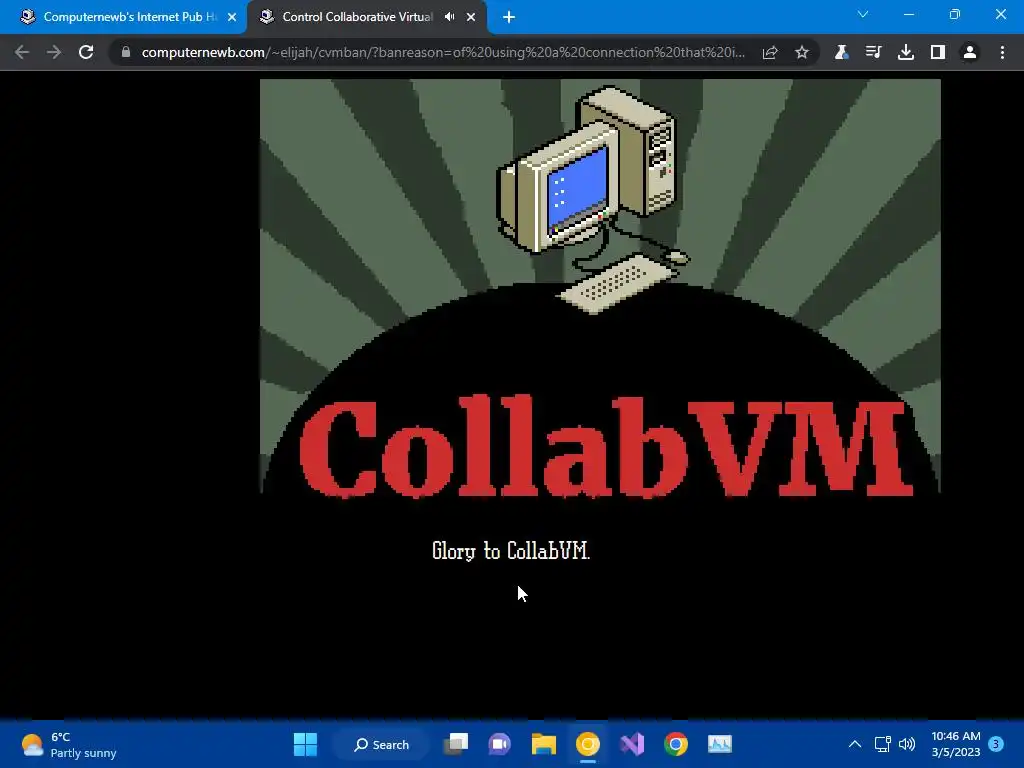Open Task View on the taskbar

coord(456,744)
